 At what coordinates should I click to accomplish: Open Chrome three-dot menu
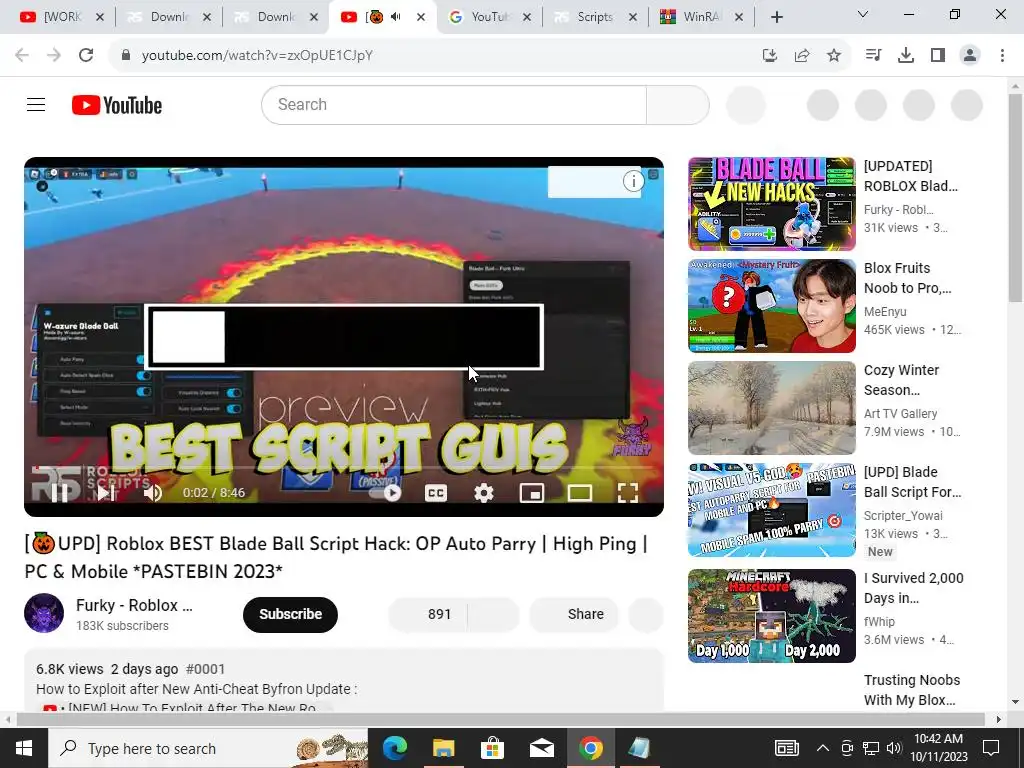coord(1002,55)
